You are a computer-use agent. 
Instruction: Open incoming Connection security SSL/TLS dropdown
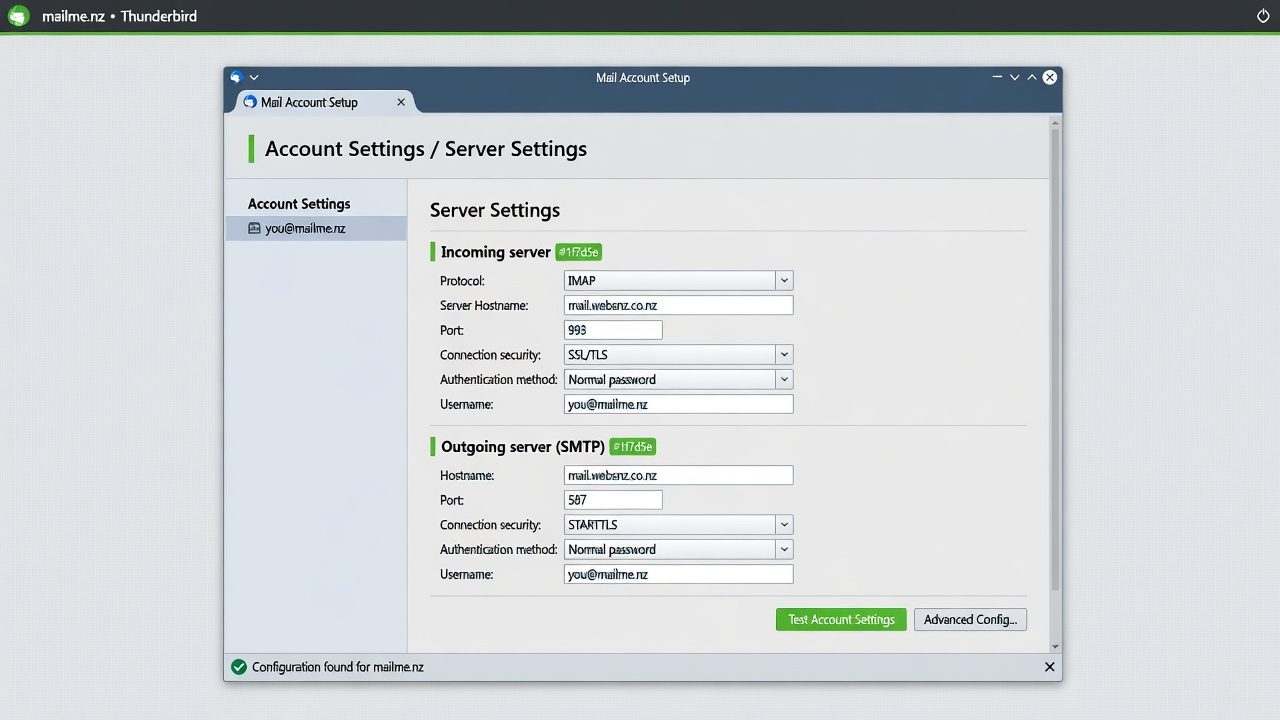(678, 355)
